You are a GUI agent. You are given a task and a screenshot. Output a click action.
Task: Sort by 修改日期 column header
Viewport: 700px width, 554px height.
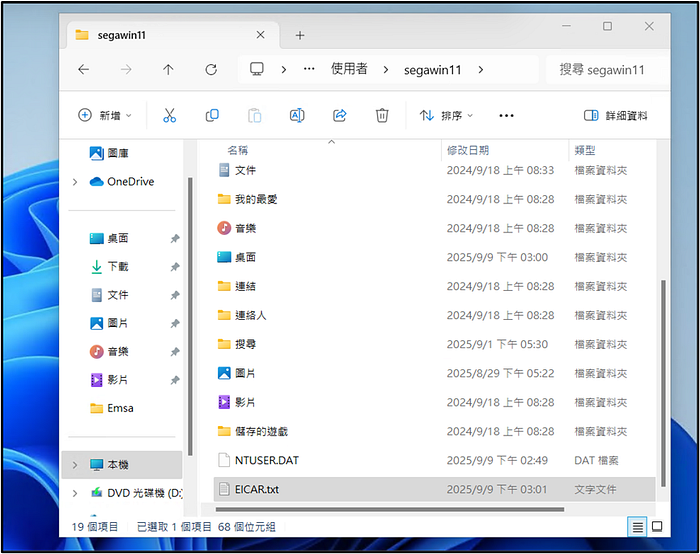[468, 150]
